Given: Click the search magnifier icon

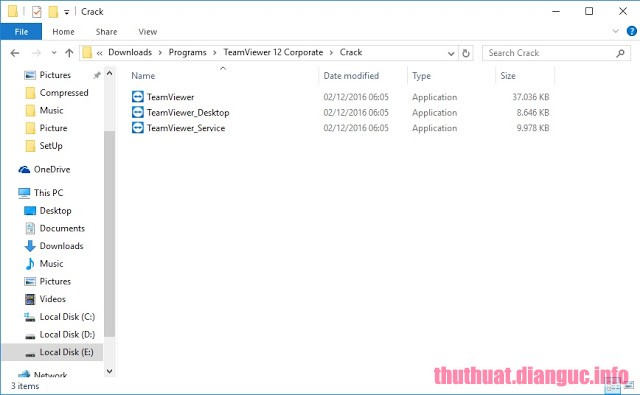Looking at the screenshot, I should click(x=620, y=53).
